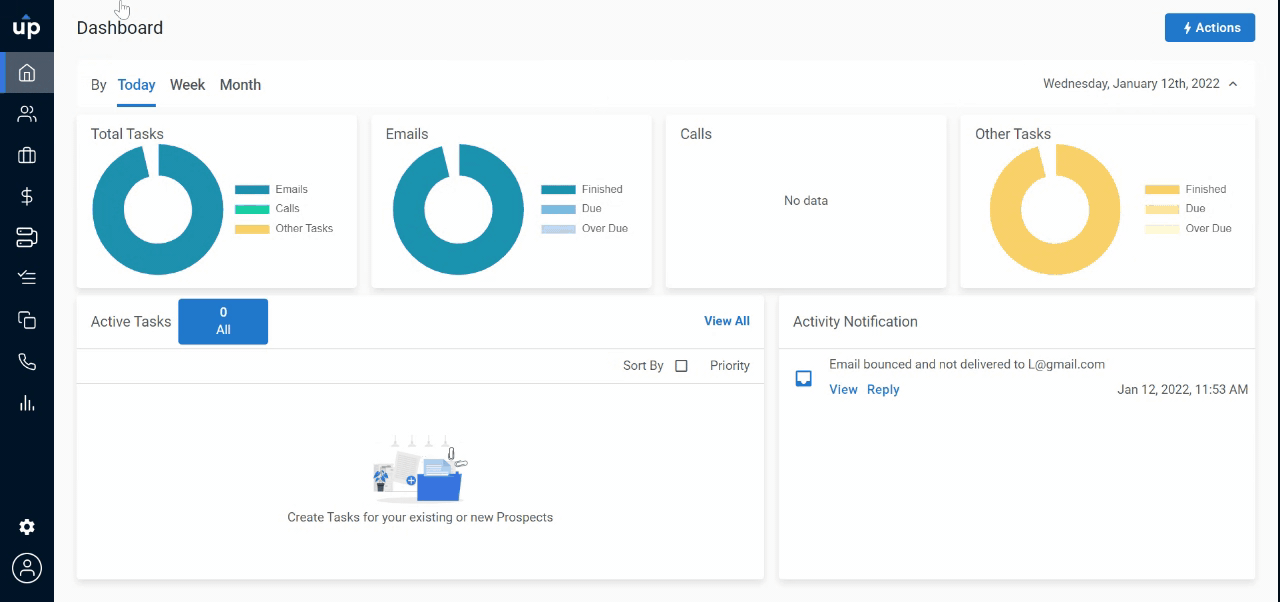The height and width of the screenshot is (602, 1280).
Task: Click the "Email bounced and not delivered" message
Action: (967, 365)
